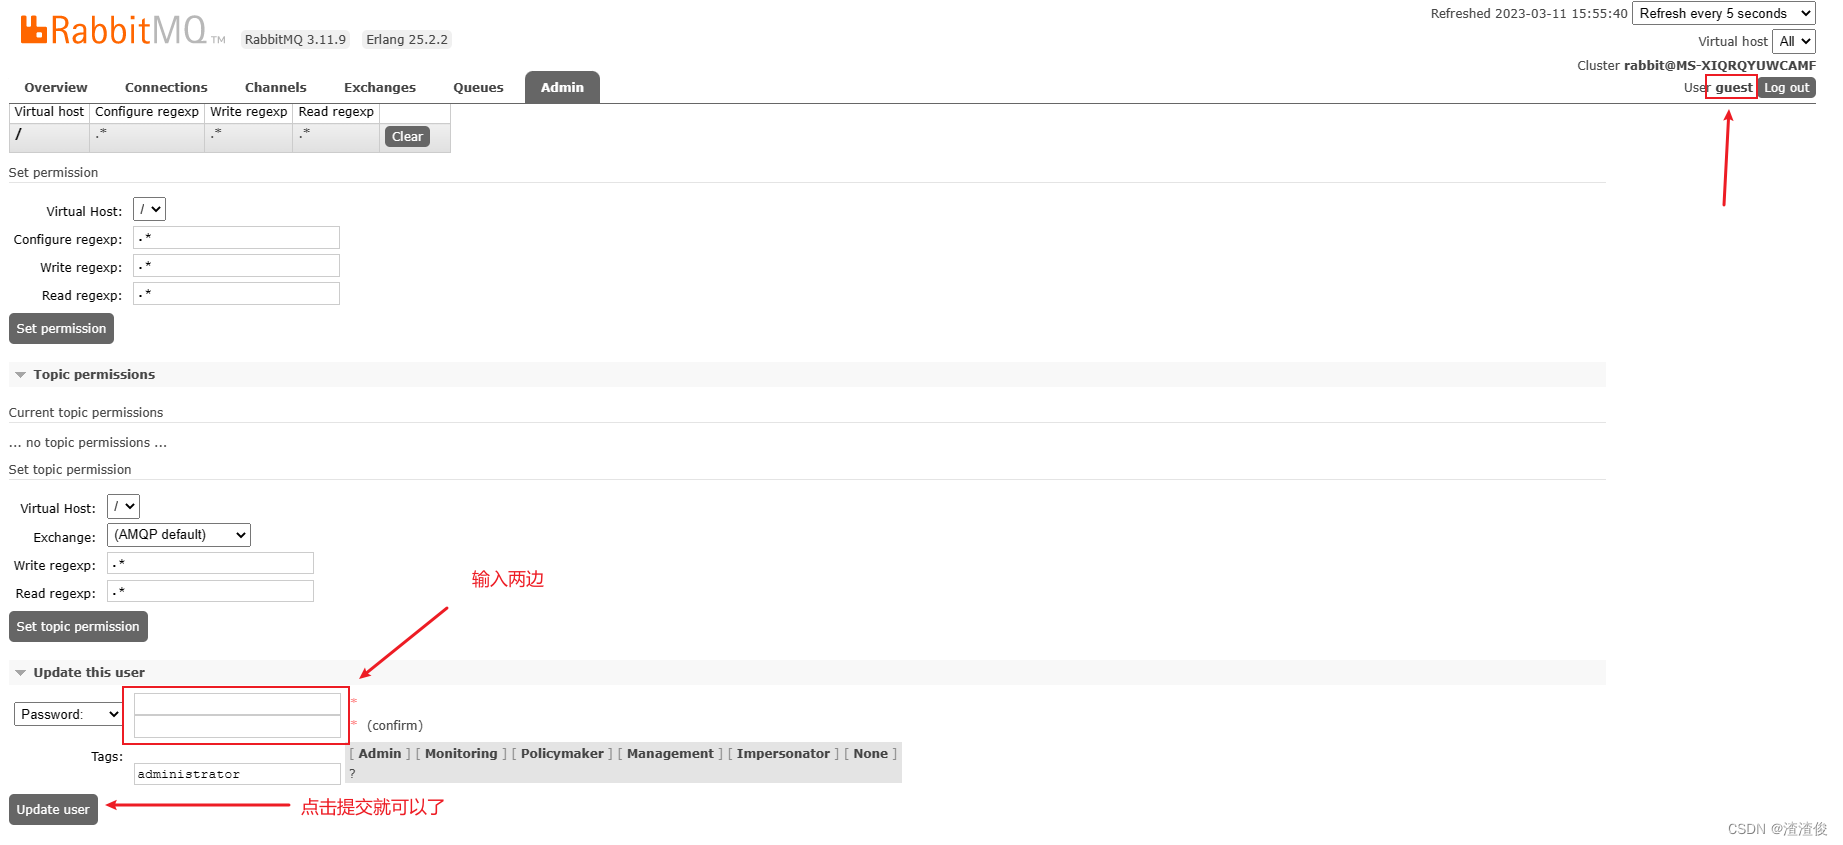Click the password confirm input field
The image size is (1843, 845).
tap(237, 726)
